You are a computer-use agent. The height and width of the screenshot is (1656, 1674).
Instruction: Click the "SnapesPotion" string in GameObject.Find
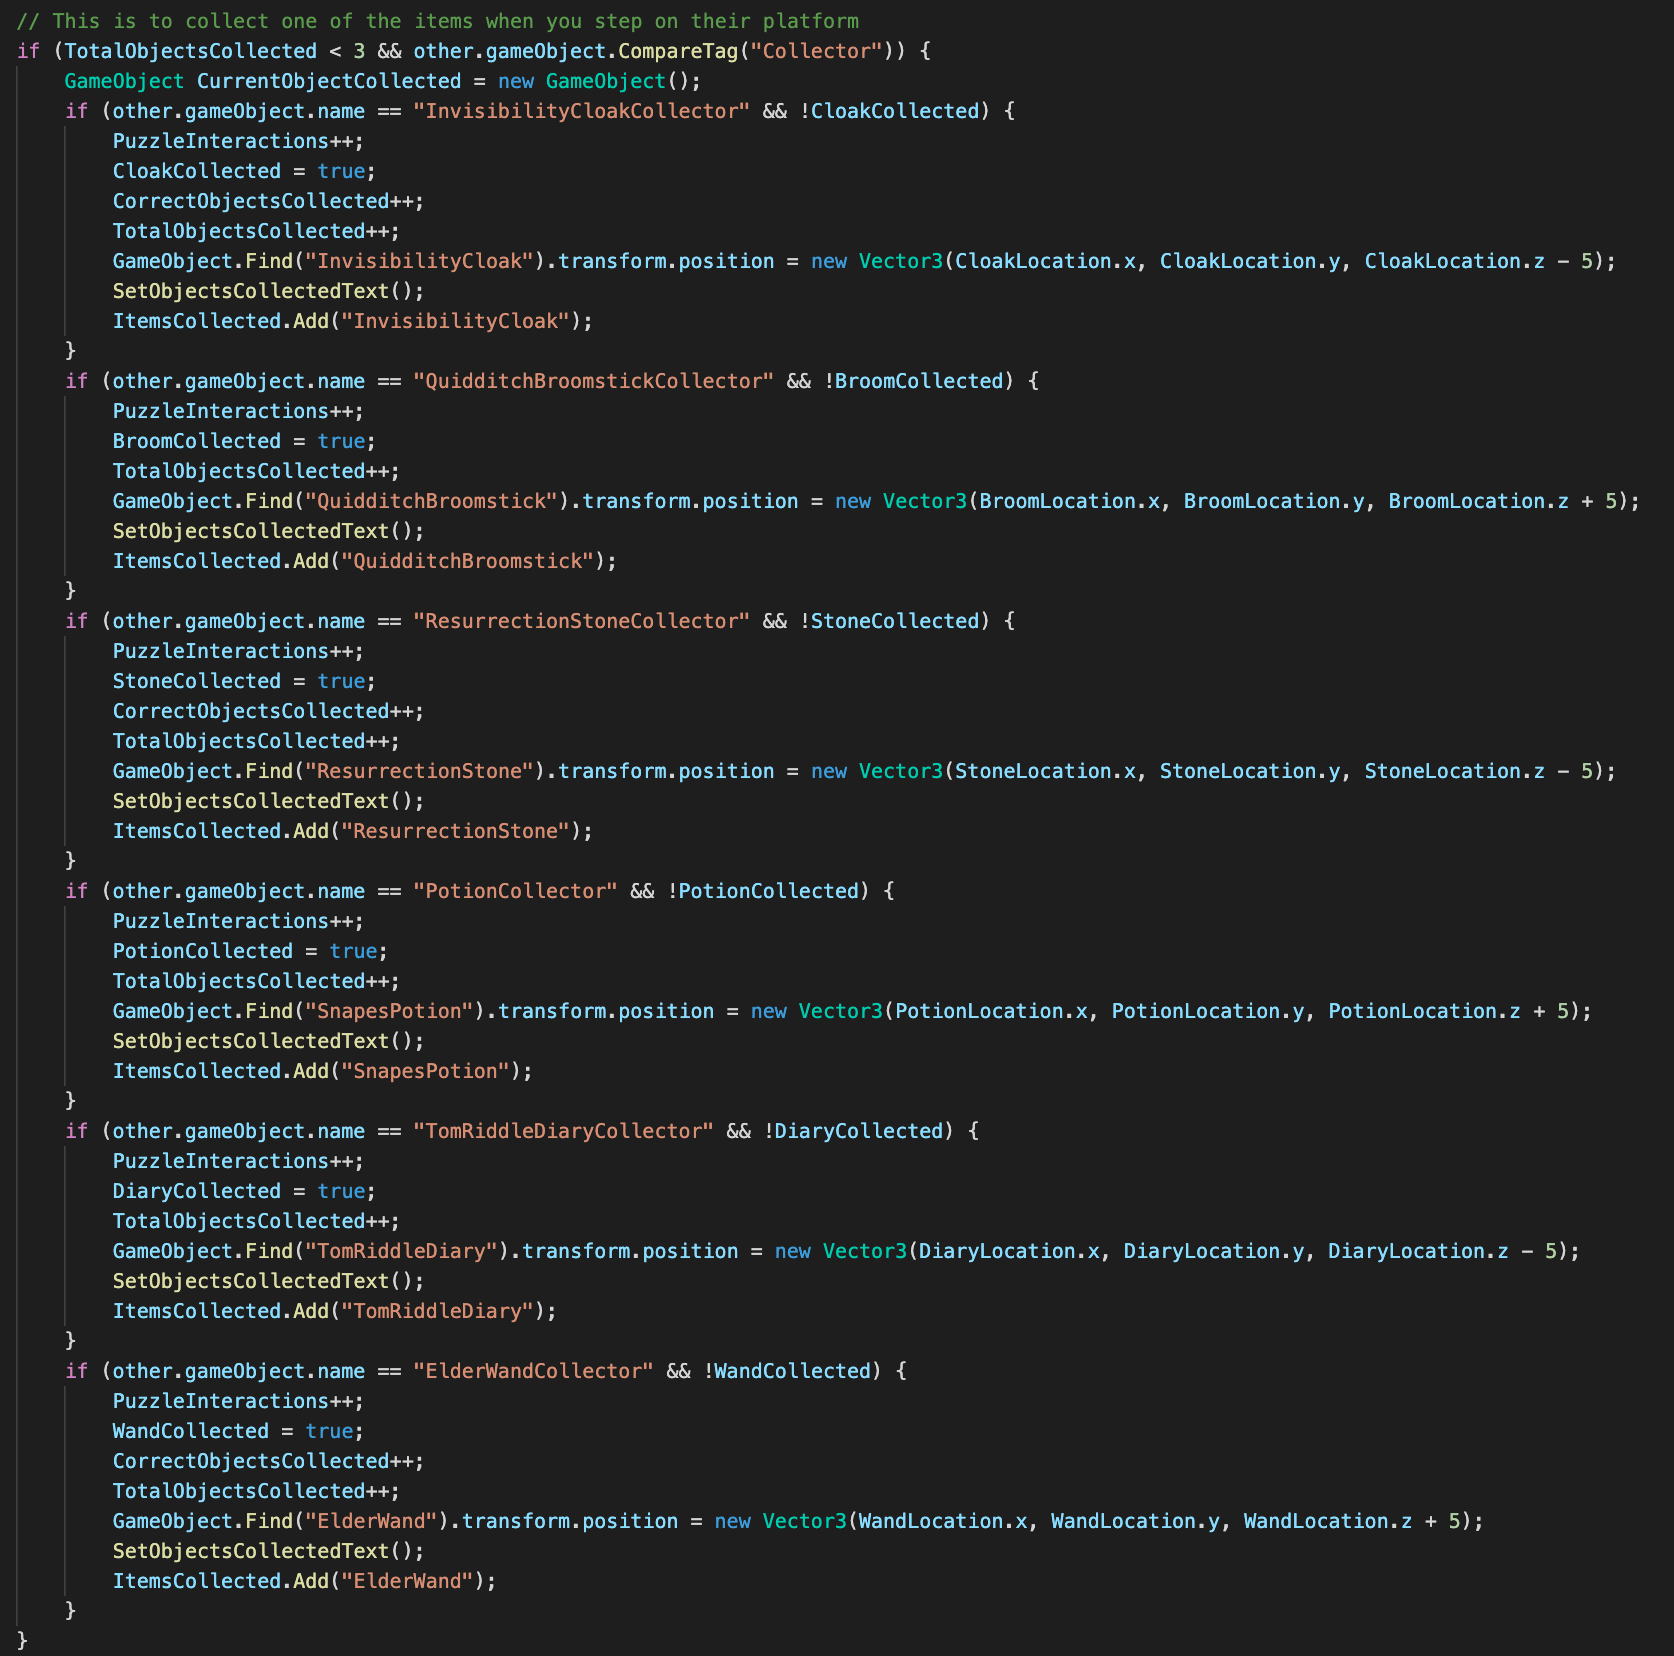(x=389, y=1011)
